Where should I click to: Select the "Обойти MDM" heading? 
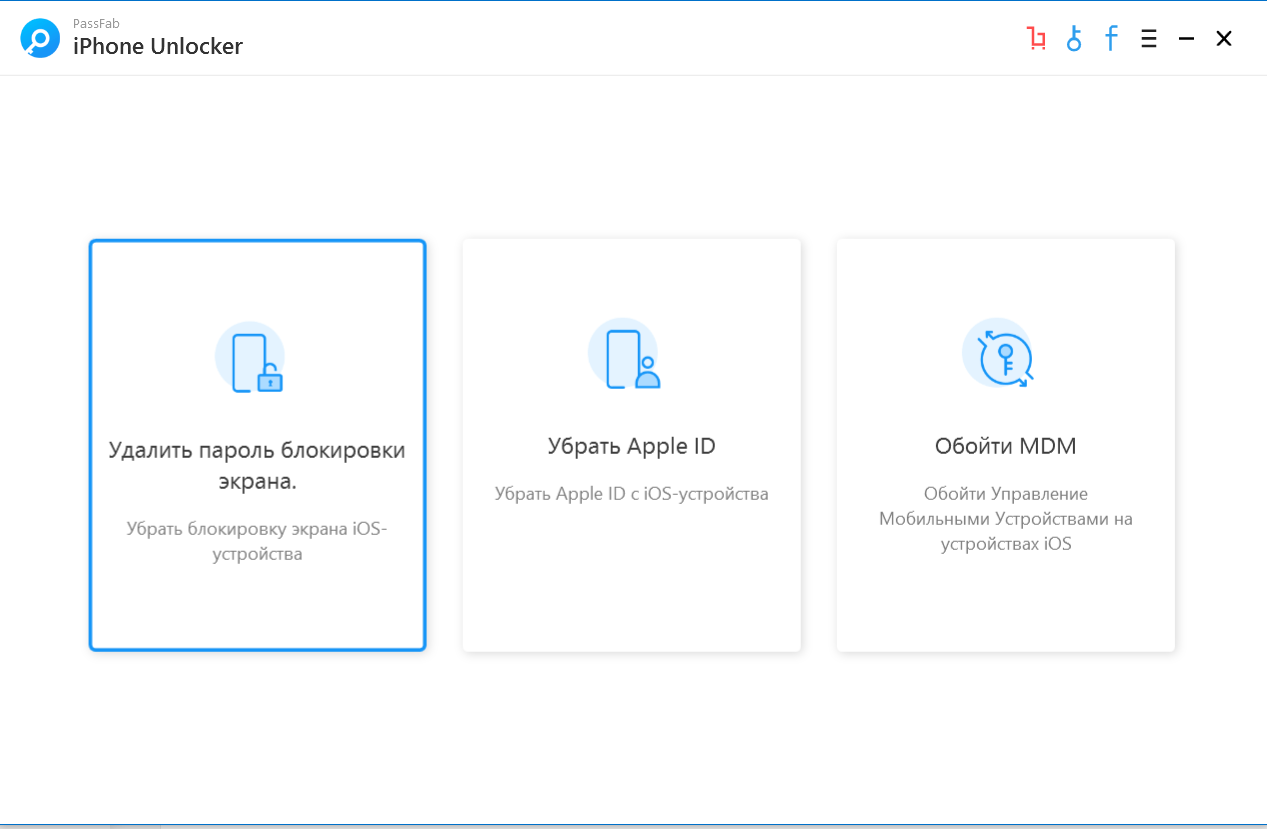pyautogui.click(x=1005, y=446)
